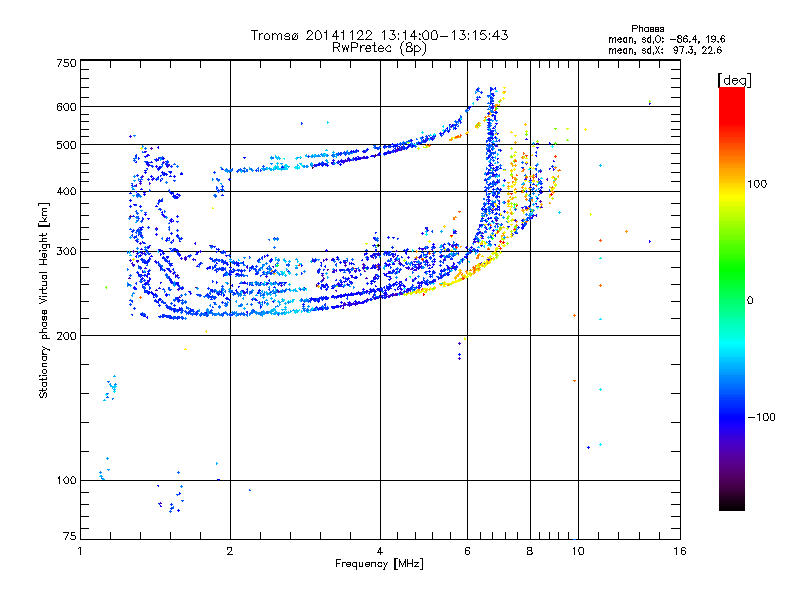Click the '6' x-axis tick label

click(x=467, y=551)
